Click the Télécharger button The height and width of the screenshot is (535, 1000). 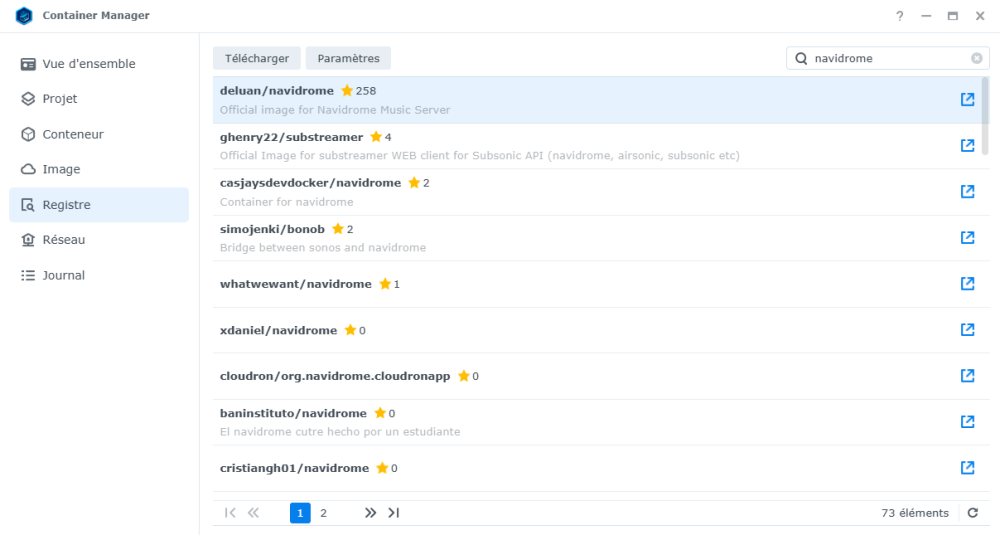[x=257, y=58]
